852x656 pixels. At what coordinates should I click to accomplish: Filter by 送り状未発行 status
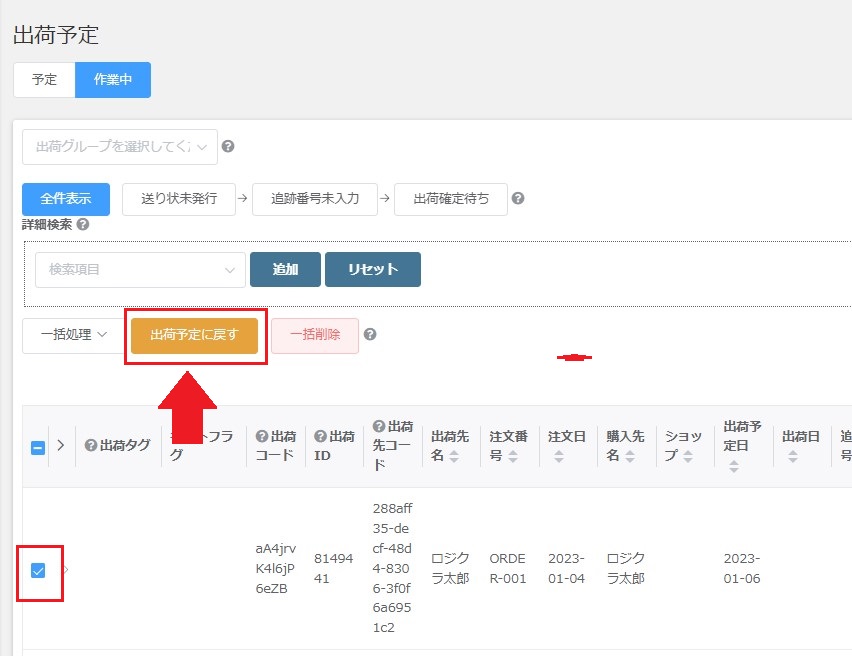178,198
